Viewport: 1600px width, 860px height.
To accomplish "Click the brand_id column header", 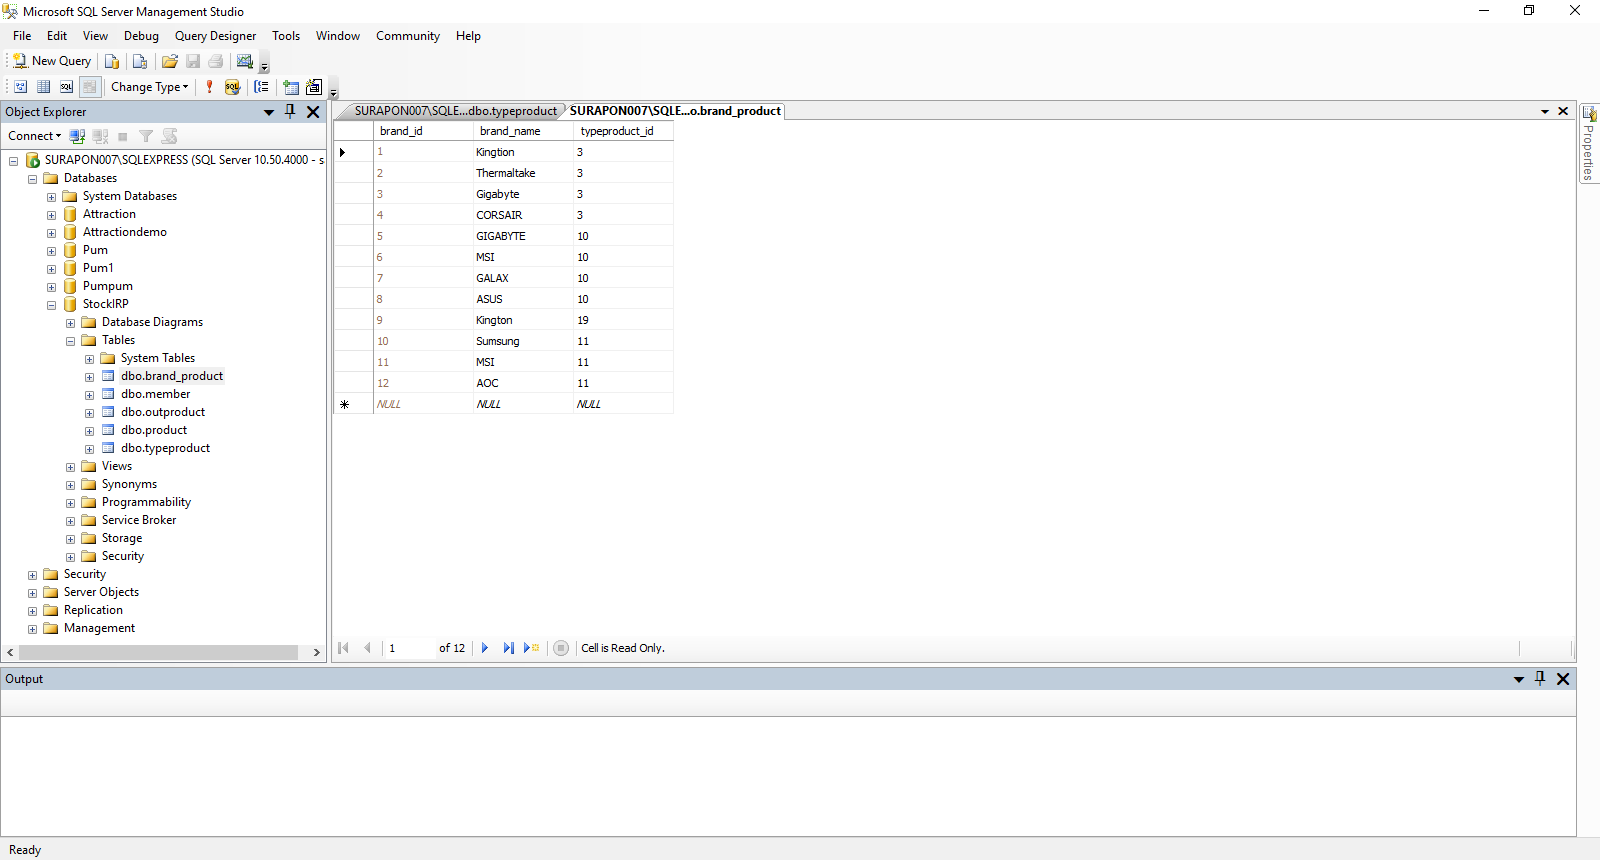I will pos(422,131).
